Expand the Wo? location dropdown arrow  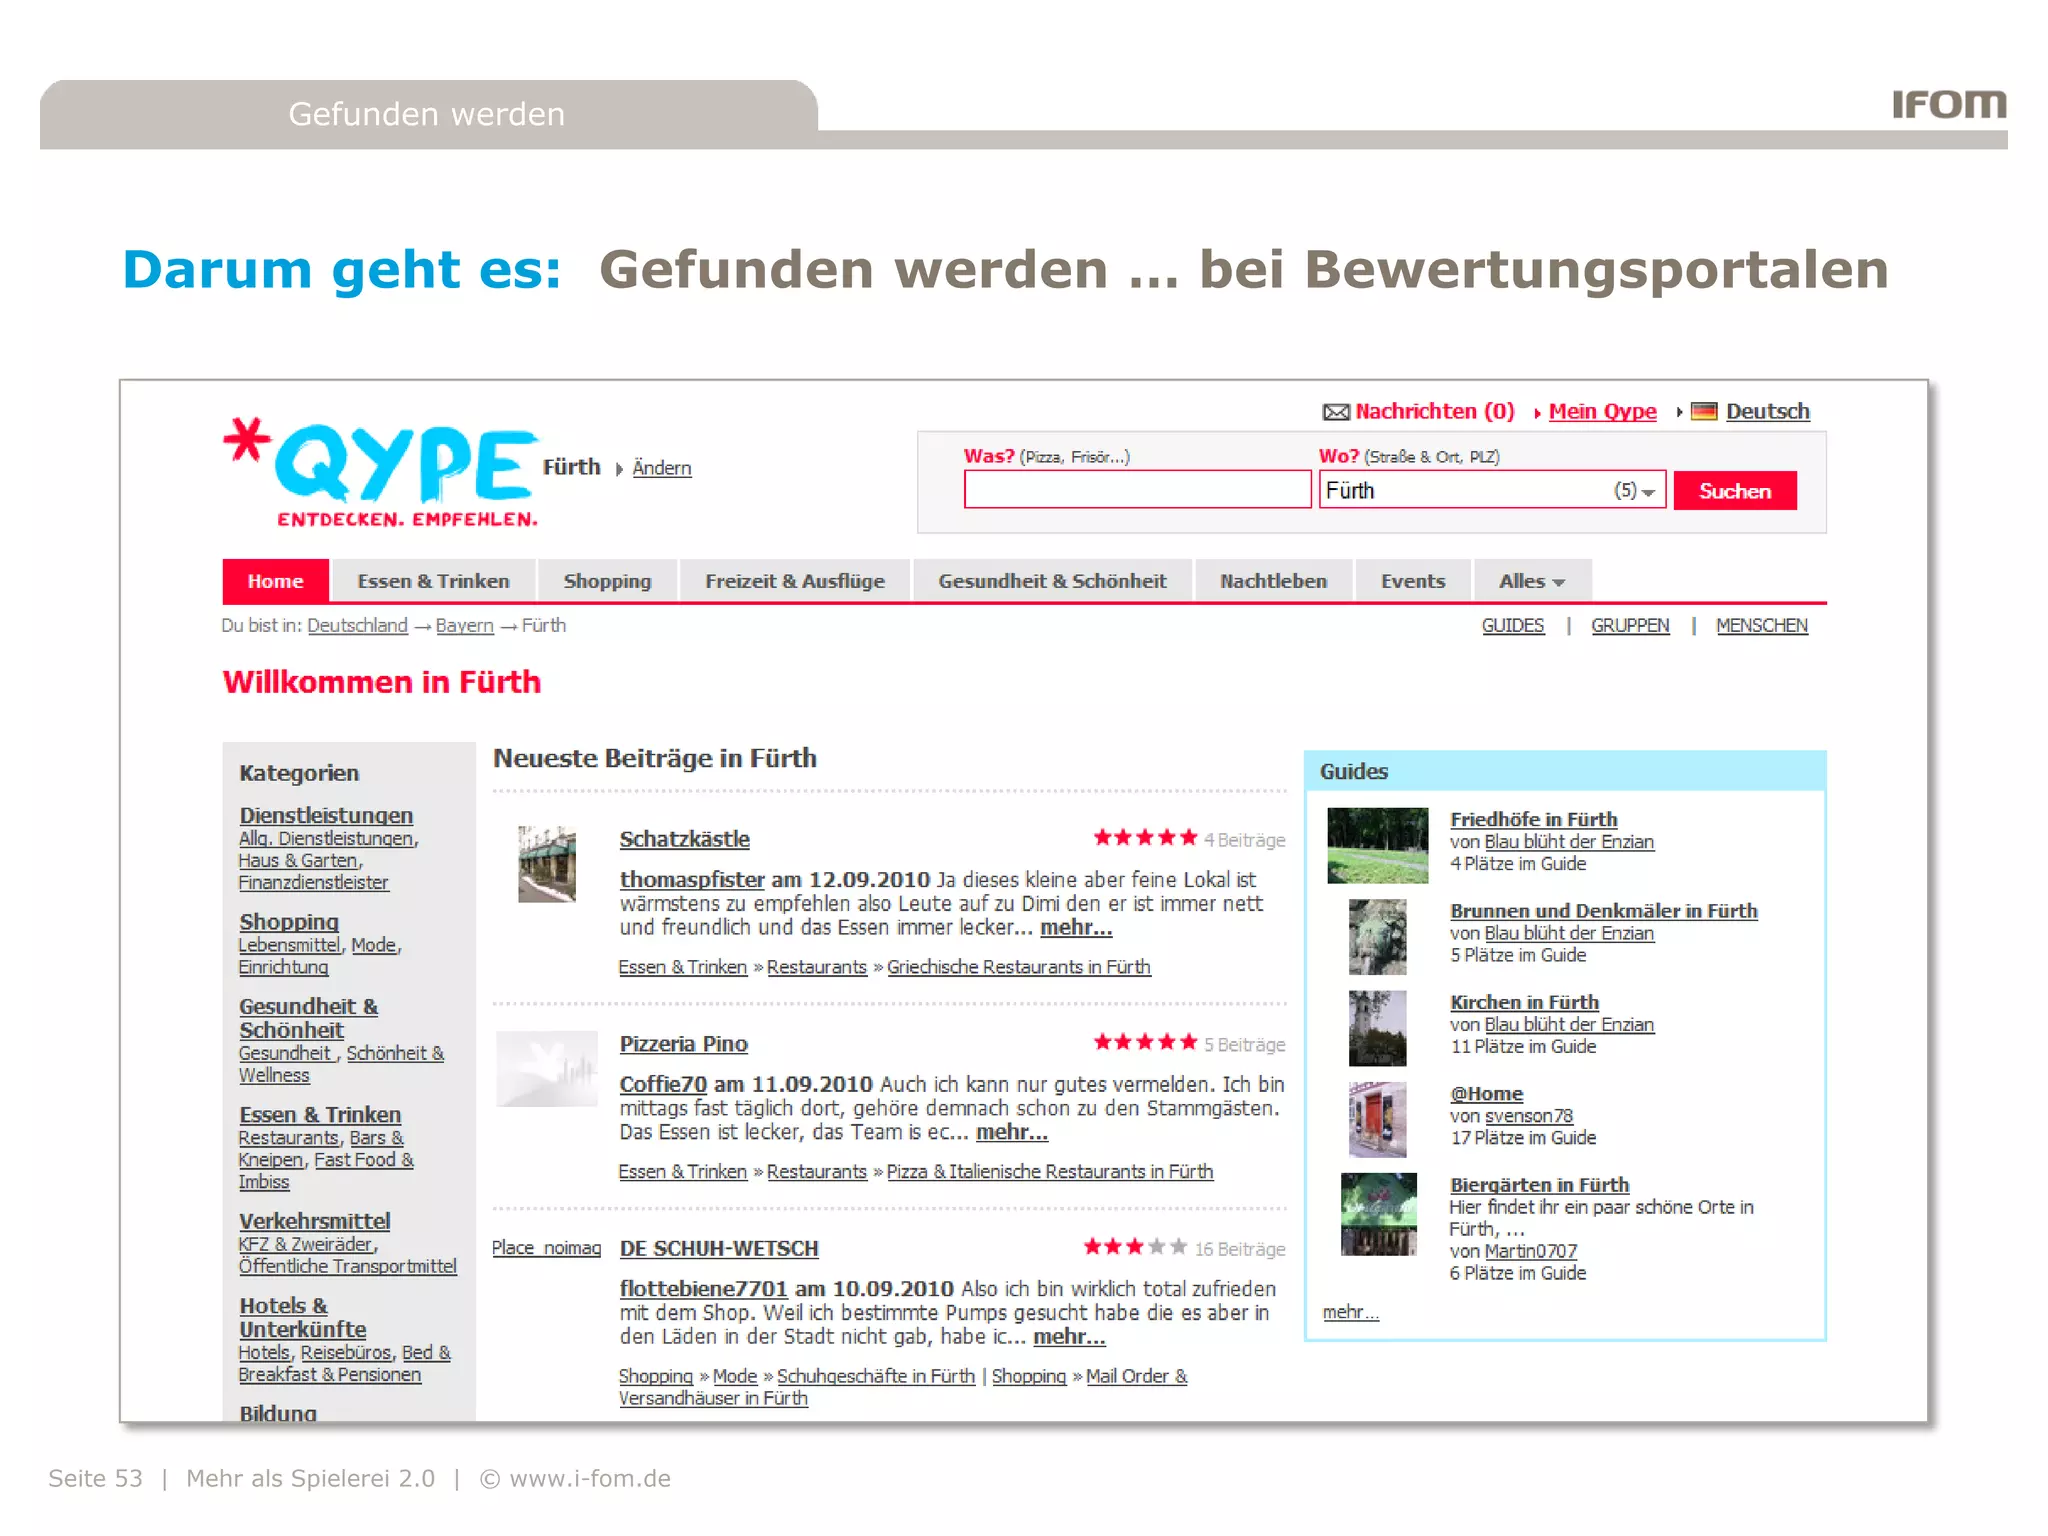click(1648, 492)
